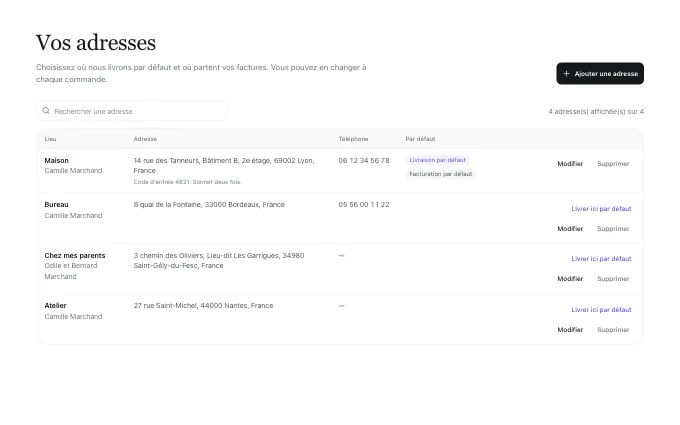The height and width of the screenshot is (425, 680).
Task: Click the name Odile et Bernard Marchand
Action: pos(71,271)
